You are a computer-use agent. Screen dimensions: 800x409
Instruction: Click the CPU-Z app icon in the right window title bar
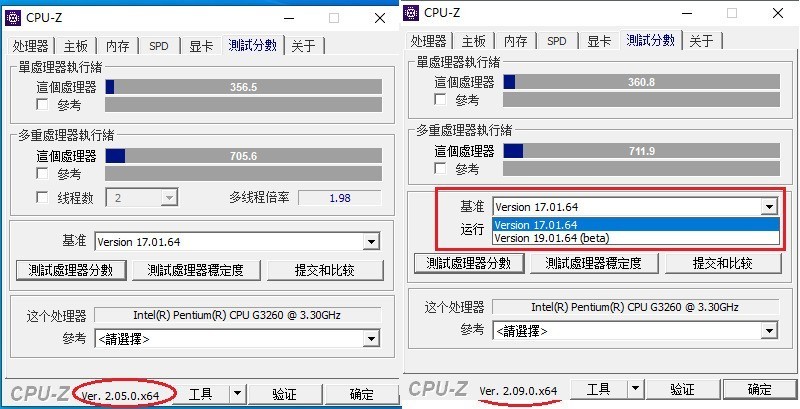[x=411, y=13]
